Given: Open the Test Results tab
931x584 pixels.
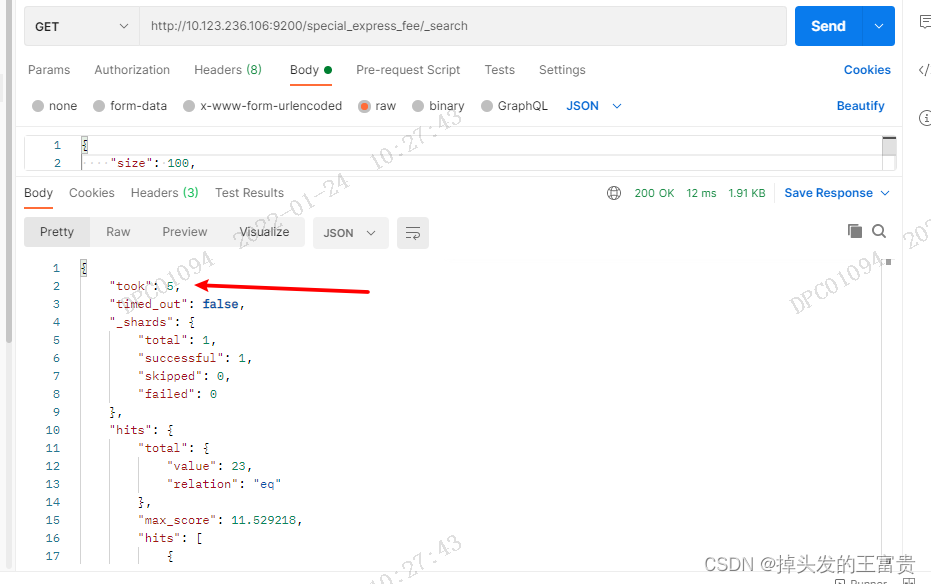Looking at the screenshot, I should (x=249, y=193).
